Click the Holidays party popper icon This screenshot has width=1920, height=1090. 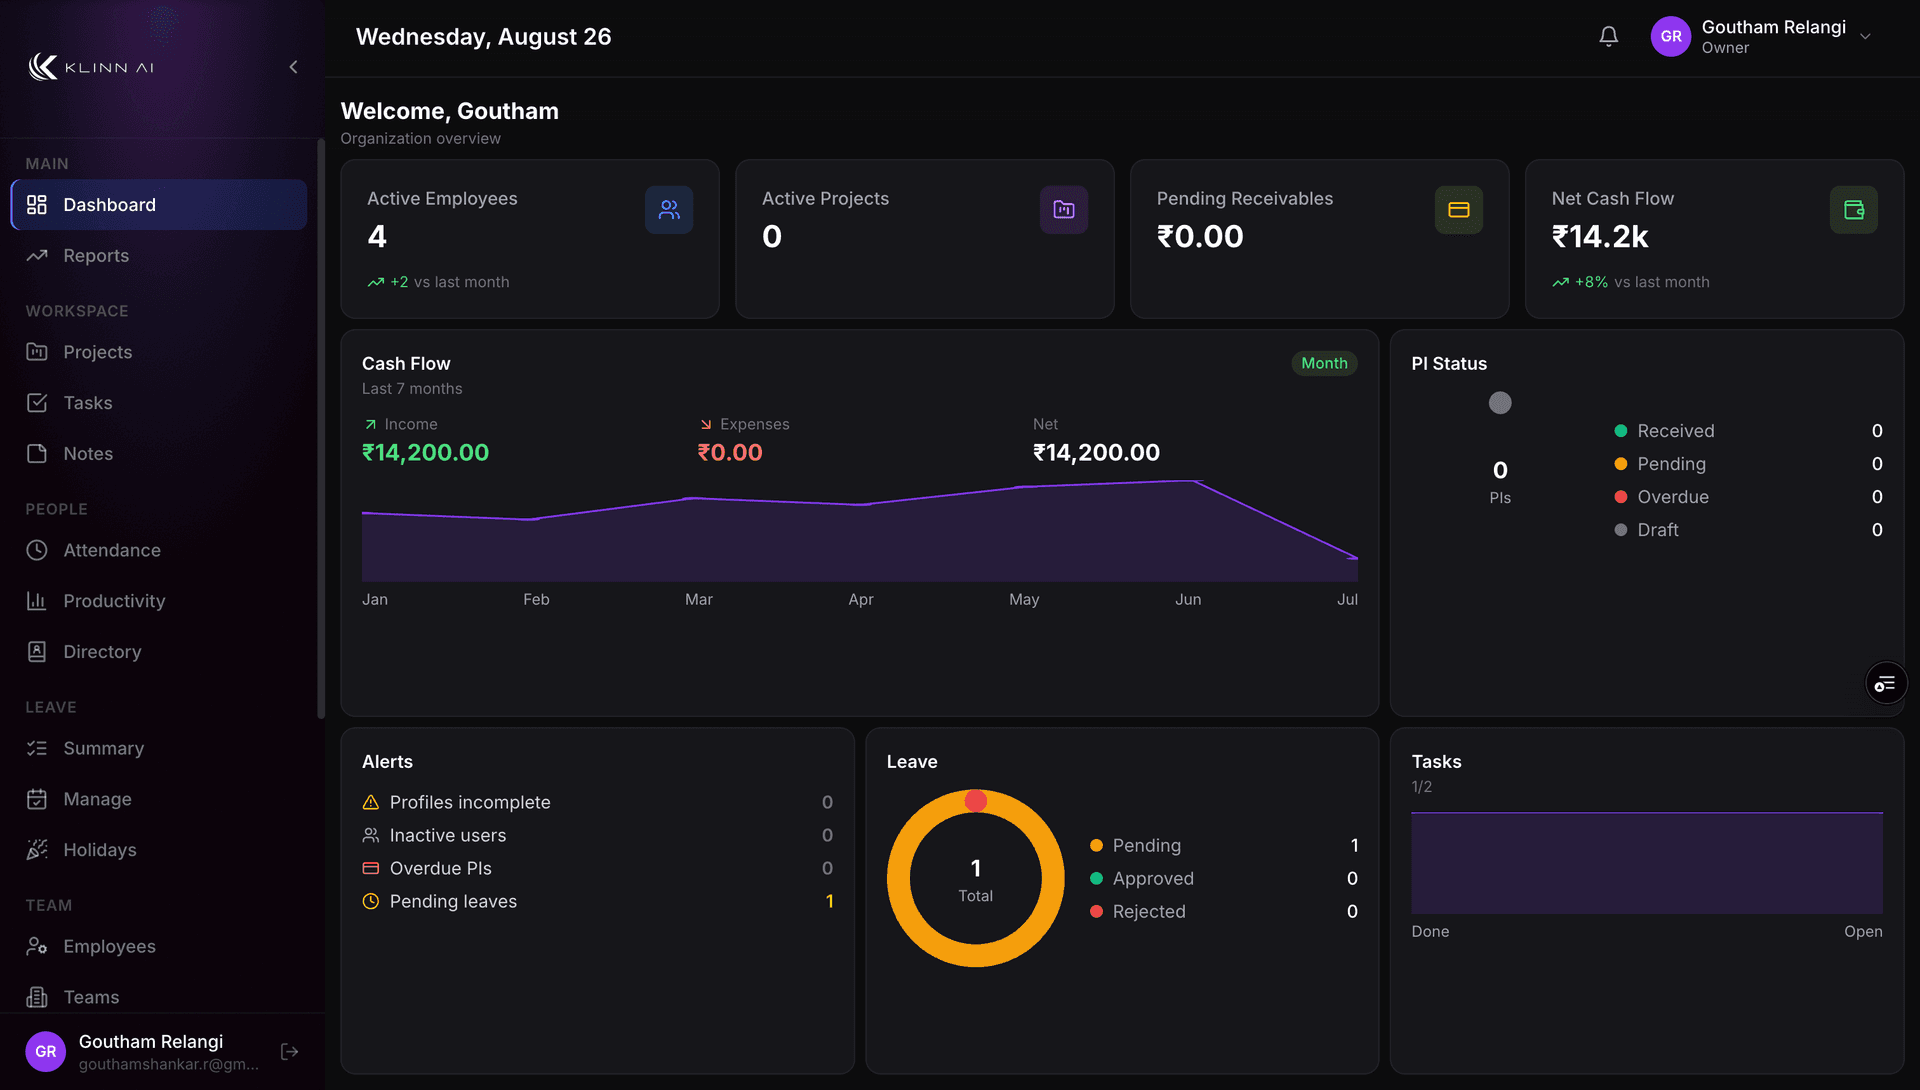click(37, 850)
